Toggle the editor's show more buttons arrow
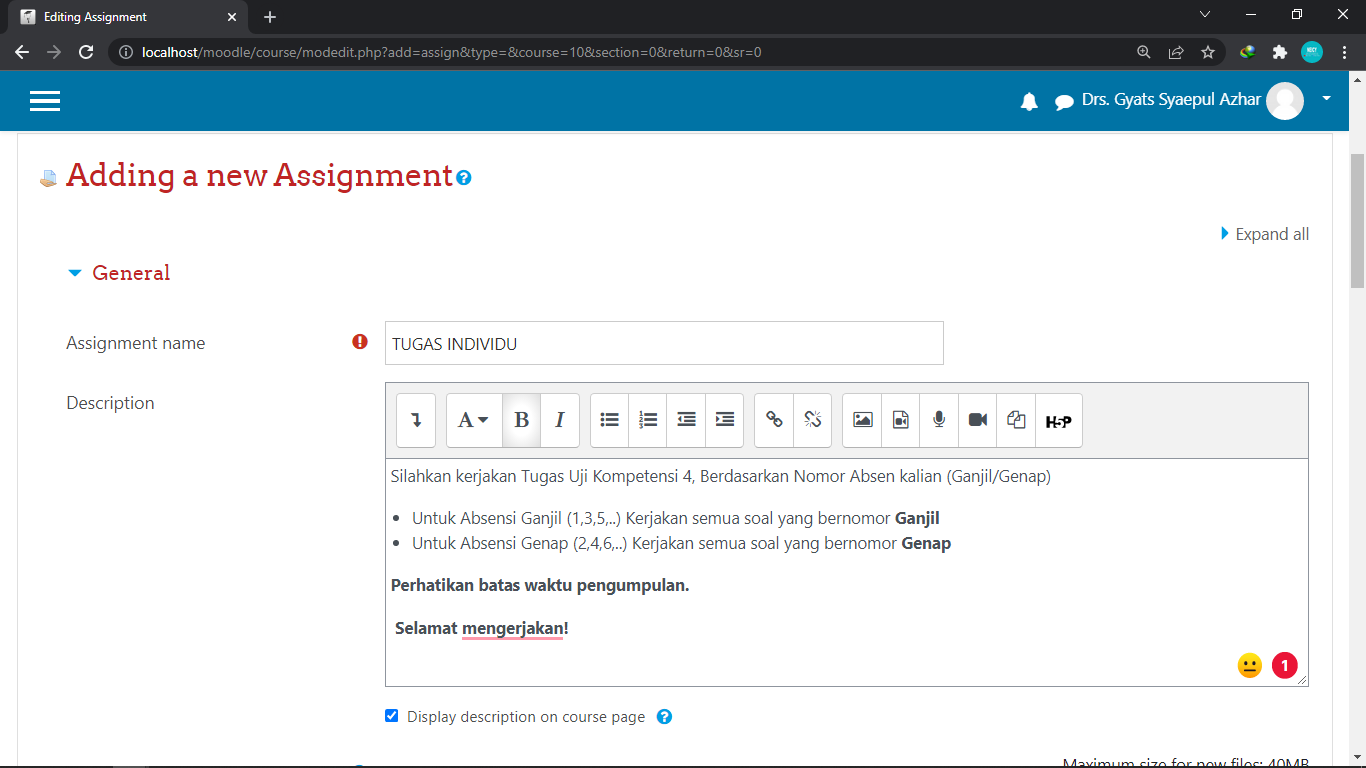Image resolution: width=1366 pixels, height=768 pixels. (x=416, y=420)
